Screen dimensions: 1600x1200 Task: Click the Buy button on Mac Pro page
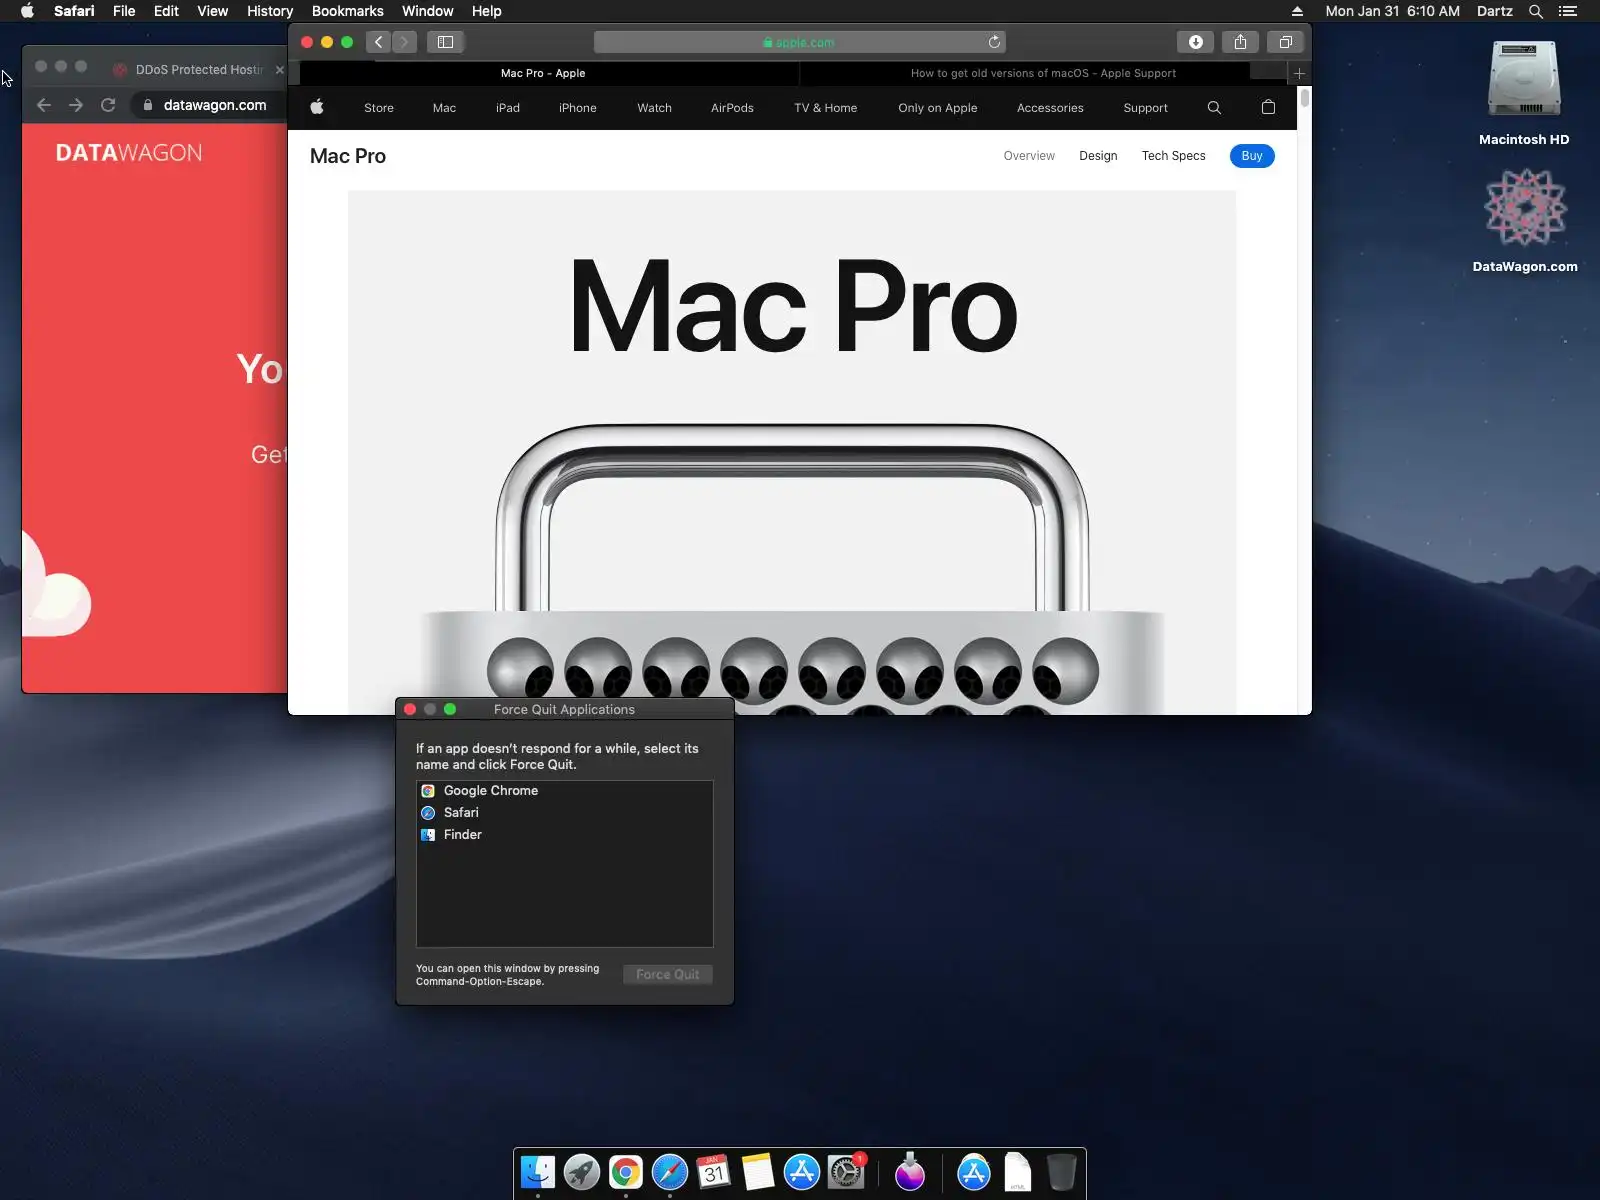coord(1252,156)
